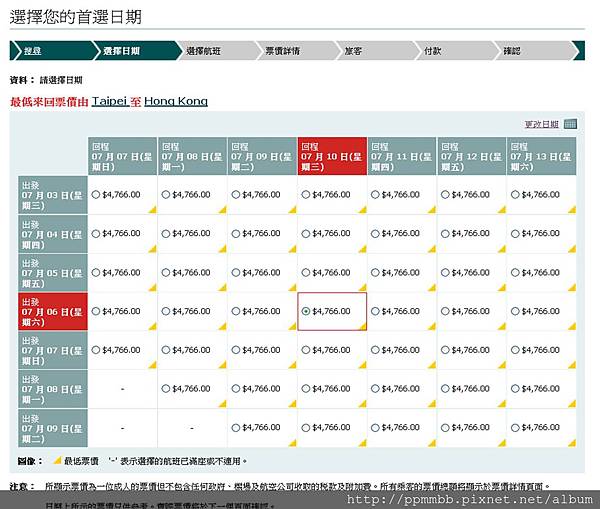
Task: Click departure row header 07月07日
Action: pos(53,350)
